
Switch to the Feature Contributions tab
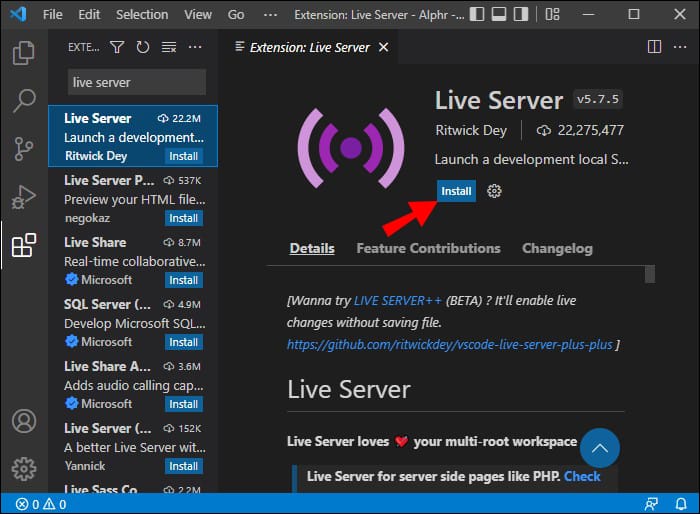(x=428, y=248)
